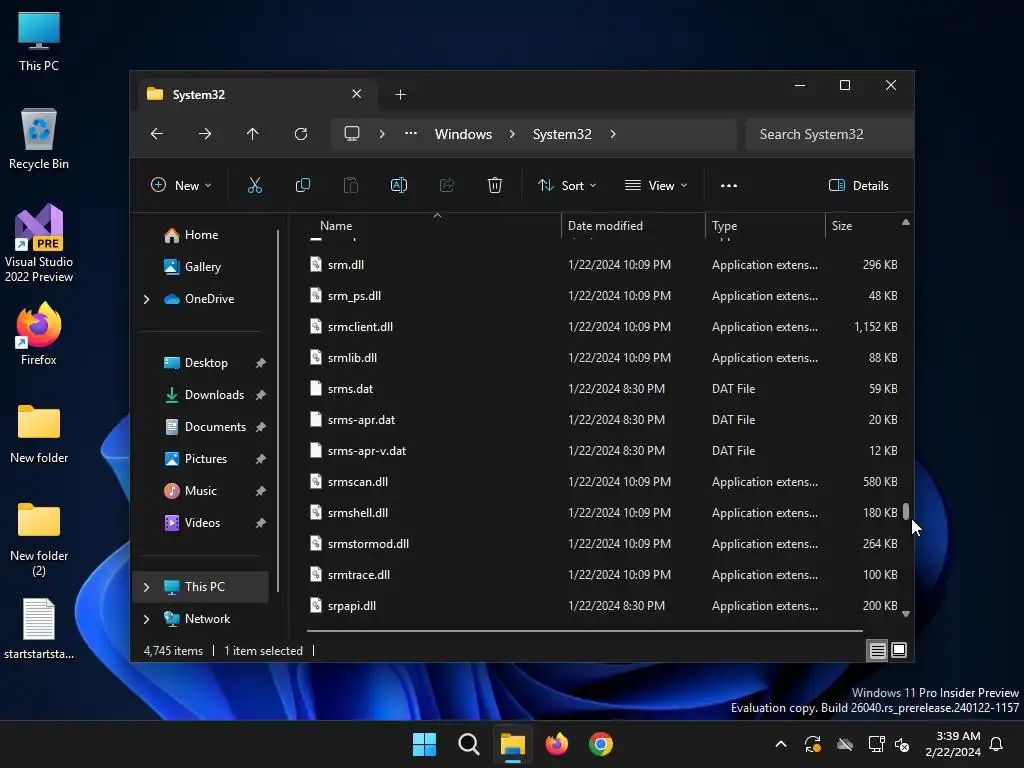Open startstartsta... text file on desktop
Image resolution: width=1024 pixels, height=768 pixels.
pos(39,628)
